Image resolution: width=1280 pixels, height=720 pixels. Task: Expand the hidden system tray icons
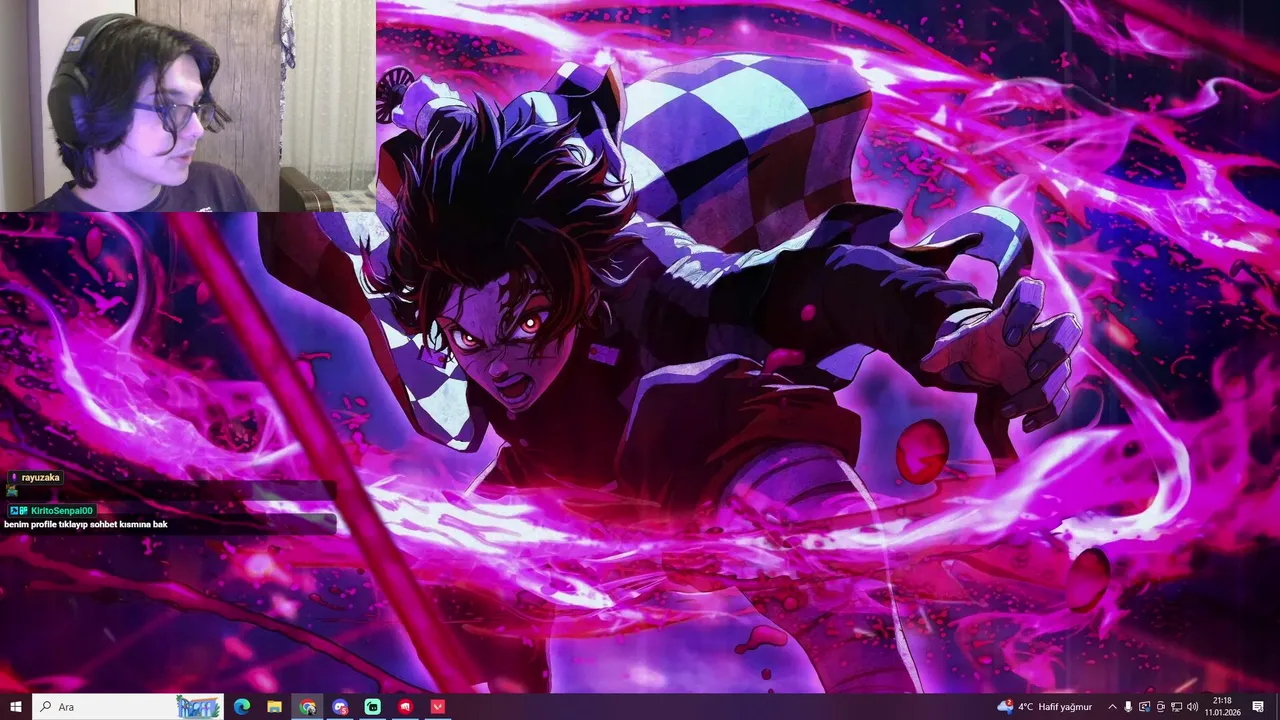point(1112,707)
